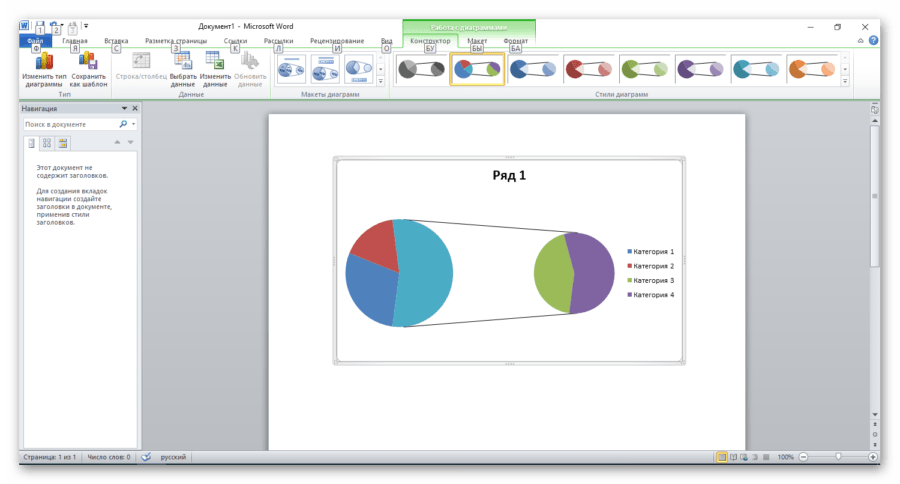
Task: Switch to the Макет chart tab
Action: (477, 41)
